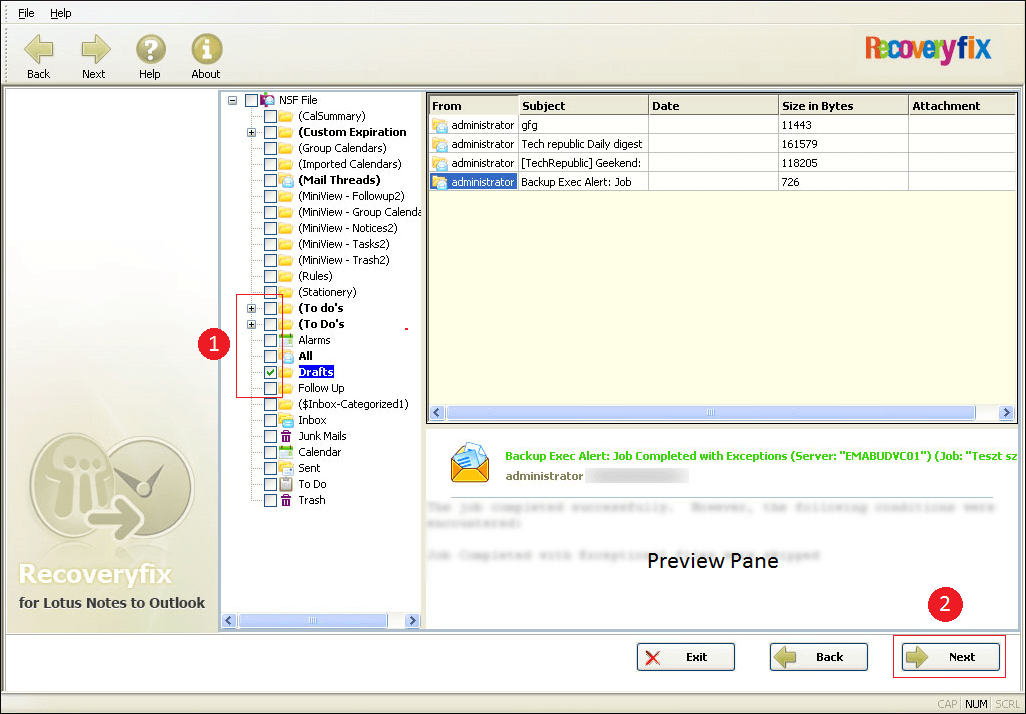Select the (MiniView - Tasks2) tree item
The image size is (1026, 714).
pos(344,244)
